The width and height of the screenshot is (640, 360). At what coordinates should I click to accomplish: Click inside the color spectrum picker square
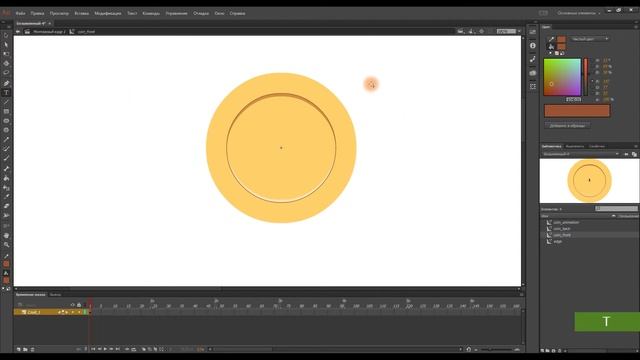click(x=562, y=77)
